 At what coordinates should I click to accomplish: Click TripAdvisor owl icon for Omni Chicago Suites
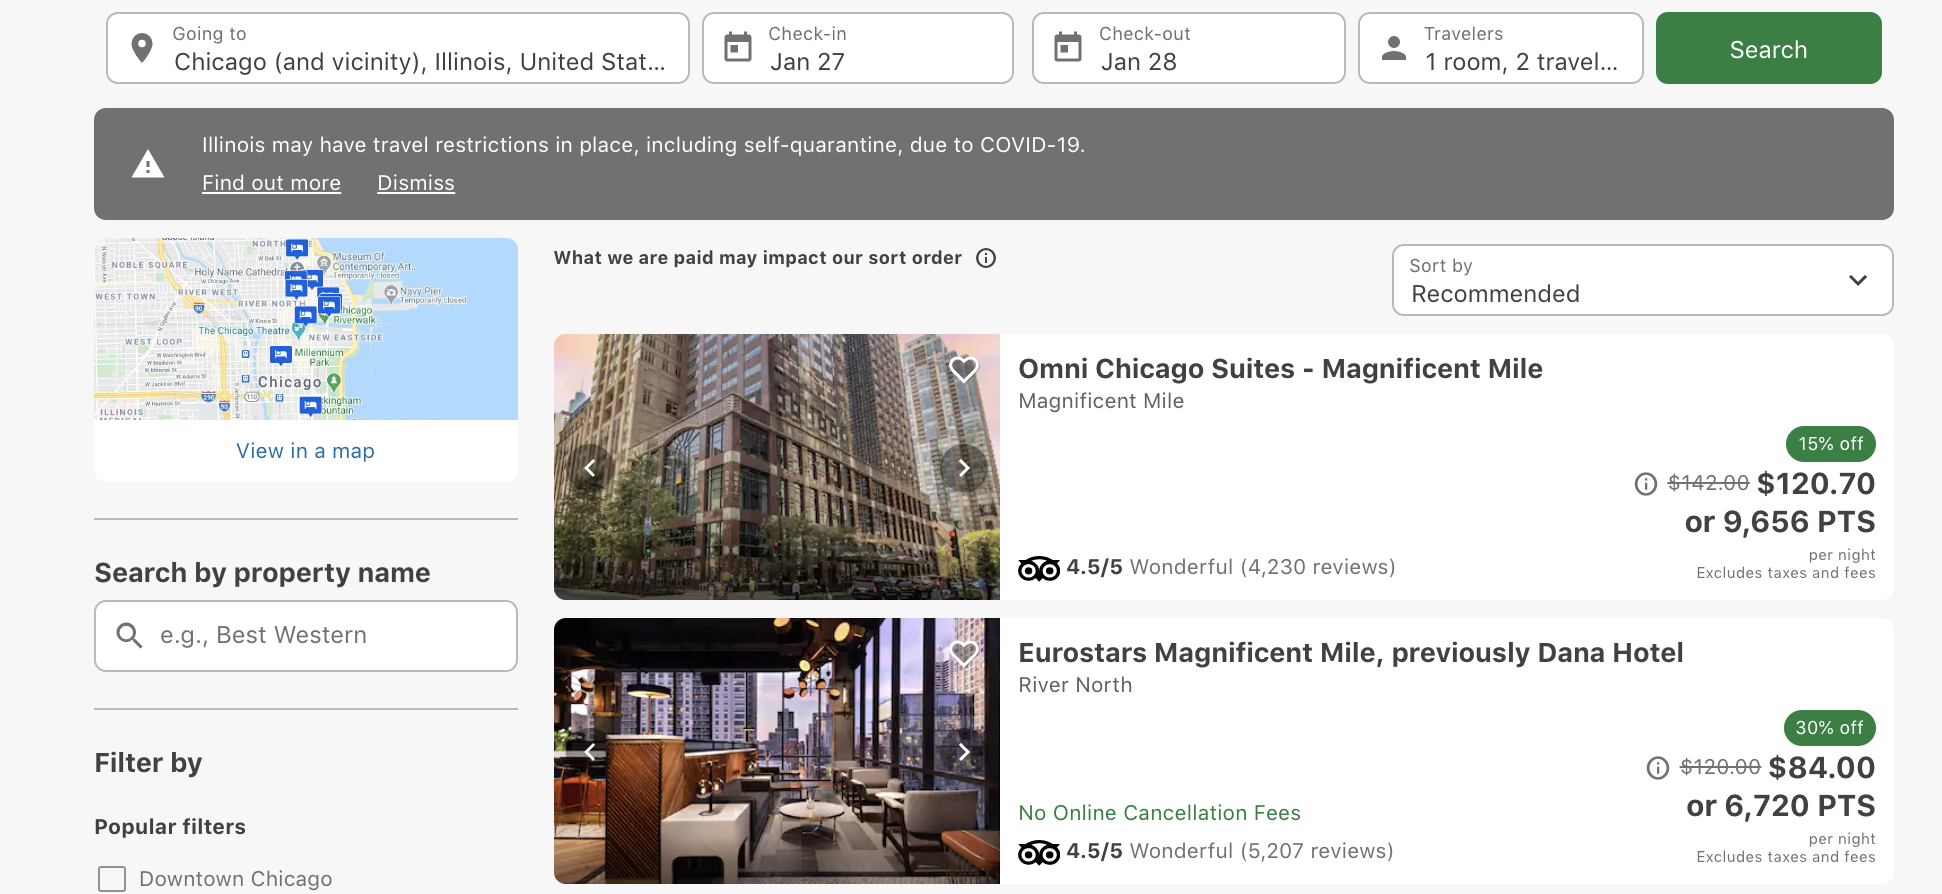point(1039,568)
